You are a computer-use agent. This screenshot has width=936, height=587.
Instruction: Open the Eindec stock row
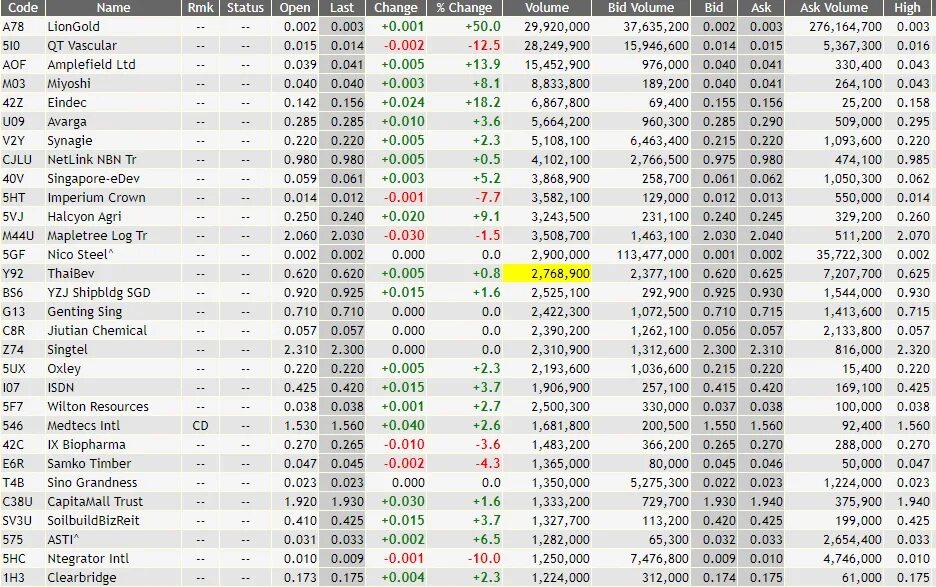(x=67, y=103)
